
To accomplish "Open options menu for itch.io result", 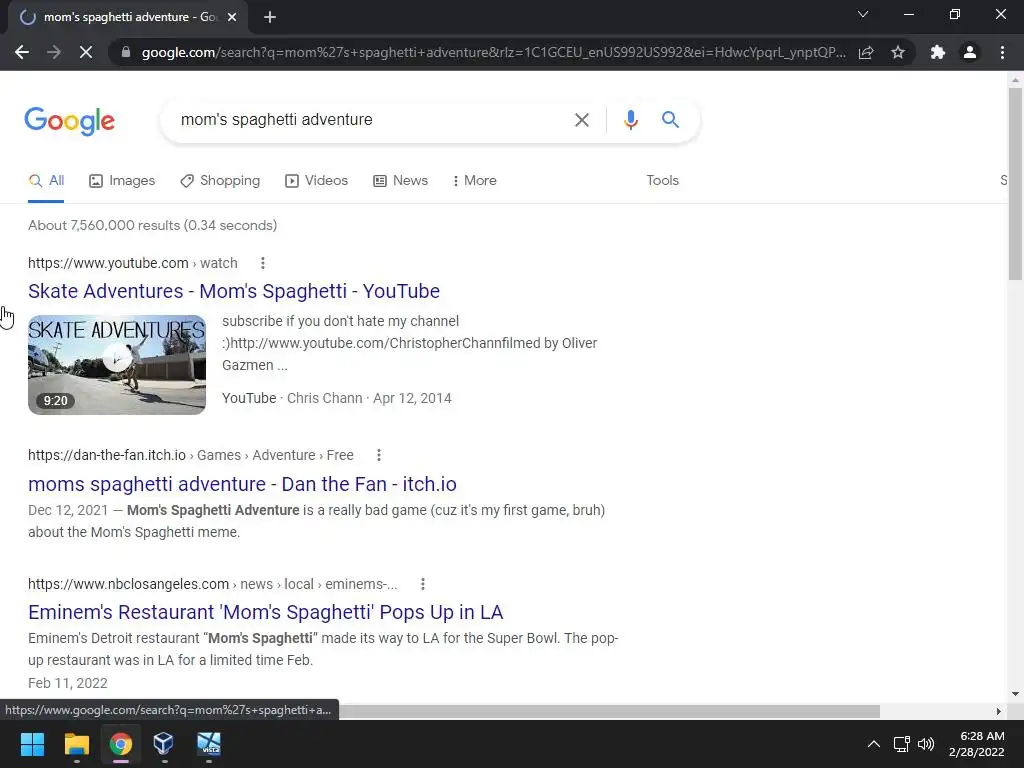I will [379, 455].
